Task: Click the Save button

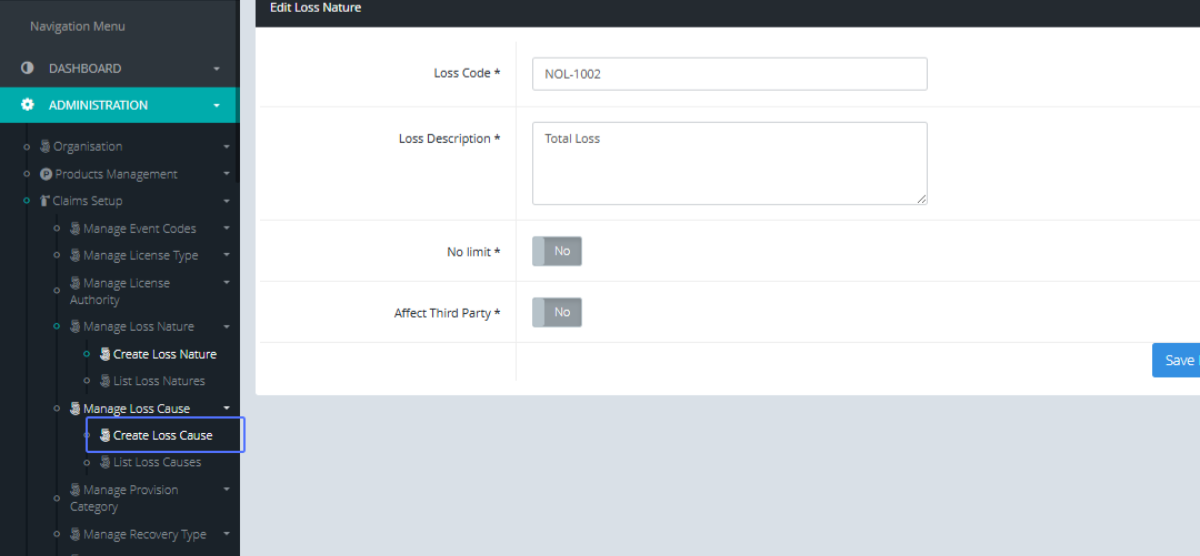Action: pos(1178,360)
